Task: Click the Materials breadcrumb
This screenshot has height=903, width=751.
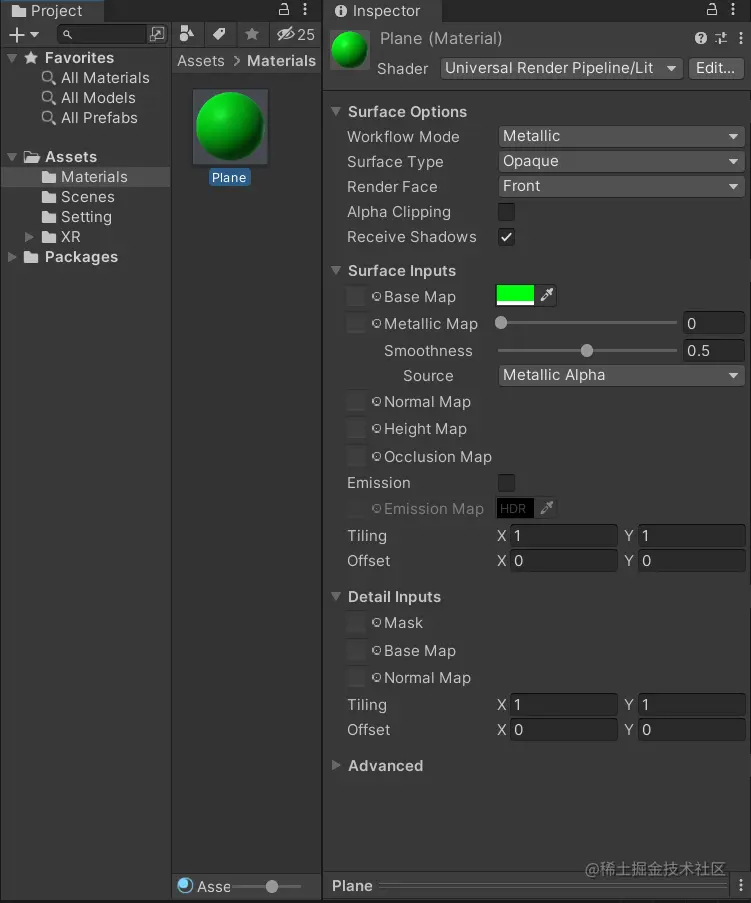Action: click(282, 61)
